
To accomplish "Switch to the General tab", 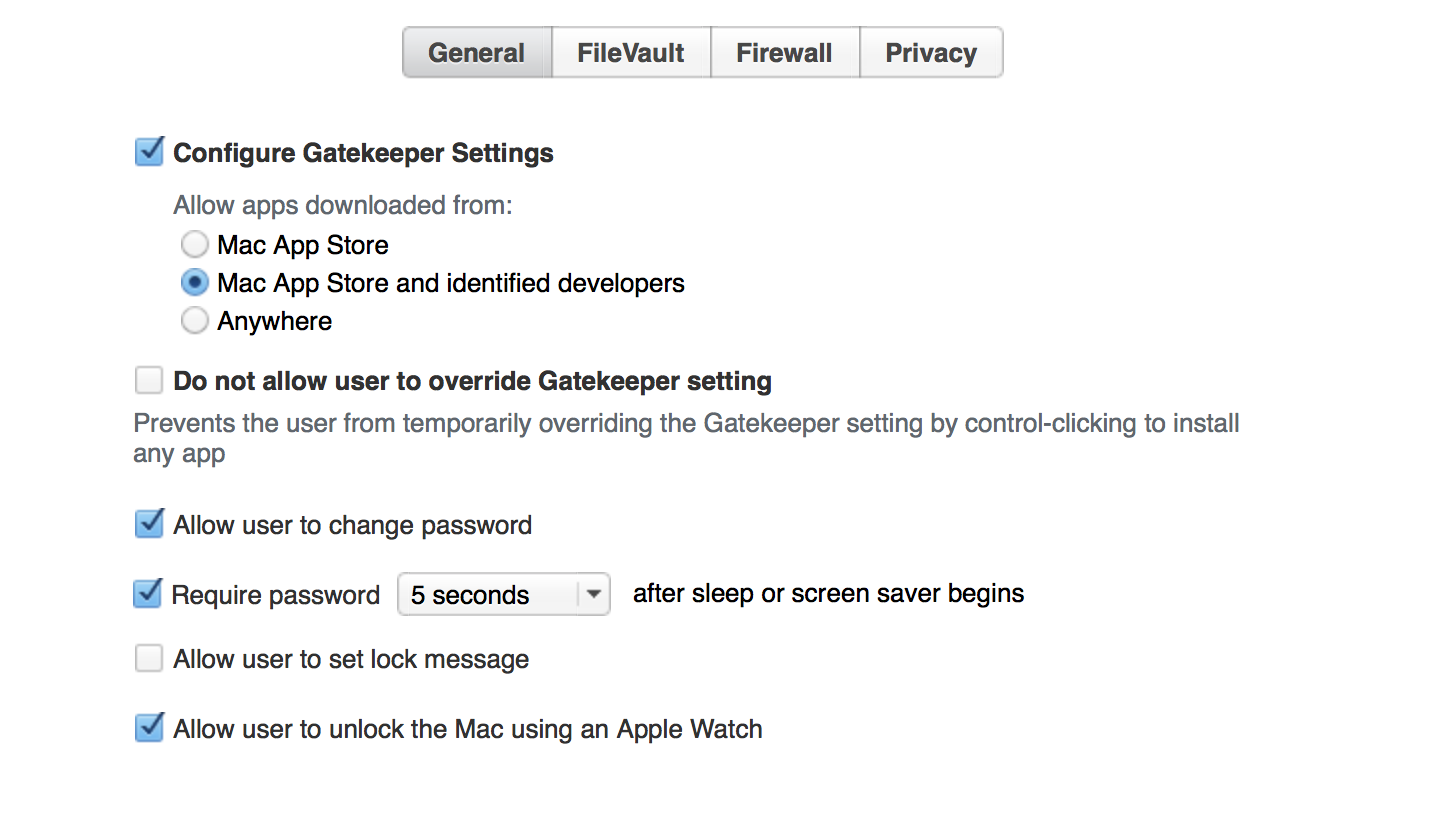I will point(477,53).
